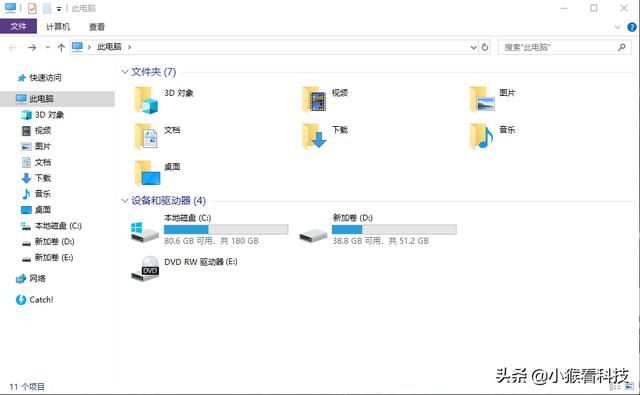Image resolution: width=640 pixels, height=395 pixels.
Task: Open the recent locations dropdown arrow
Action: pos(47,47)
